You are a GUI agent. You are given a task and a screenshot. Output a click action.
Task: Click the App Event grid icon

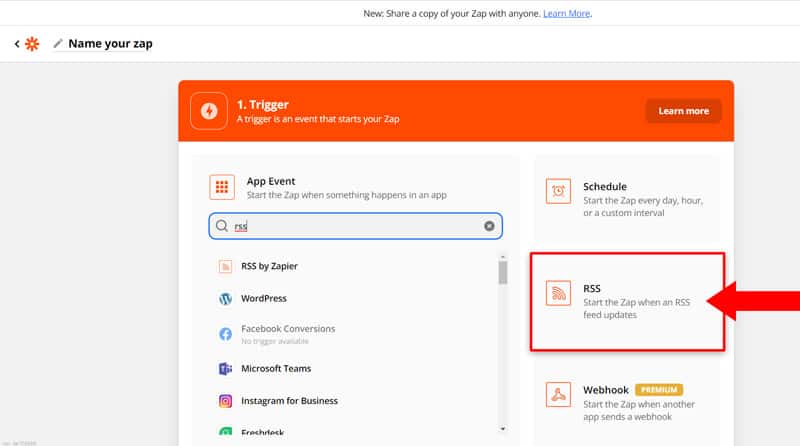tap(222, 187)
